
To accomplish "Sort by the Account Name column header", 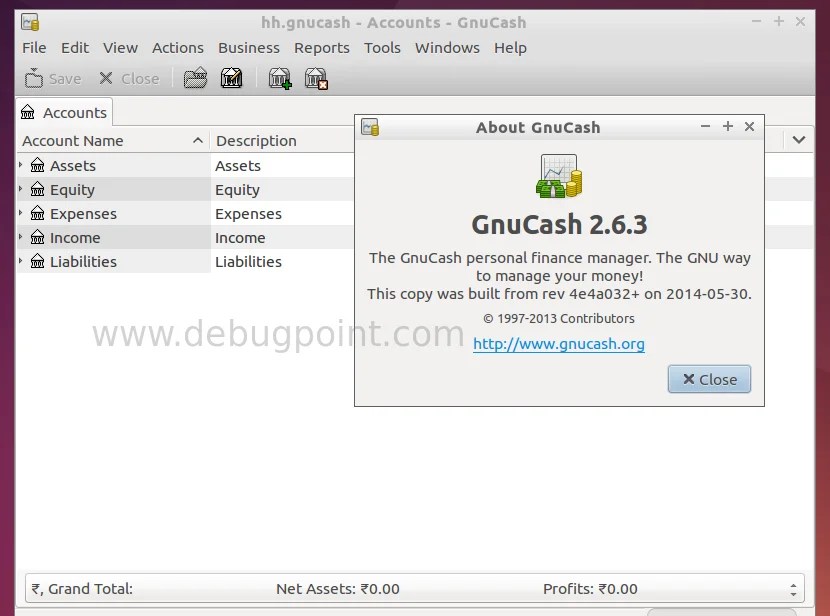I will pos(113,141).
